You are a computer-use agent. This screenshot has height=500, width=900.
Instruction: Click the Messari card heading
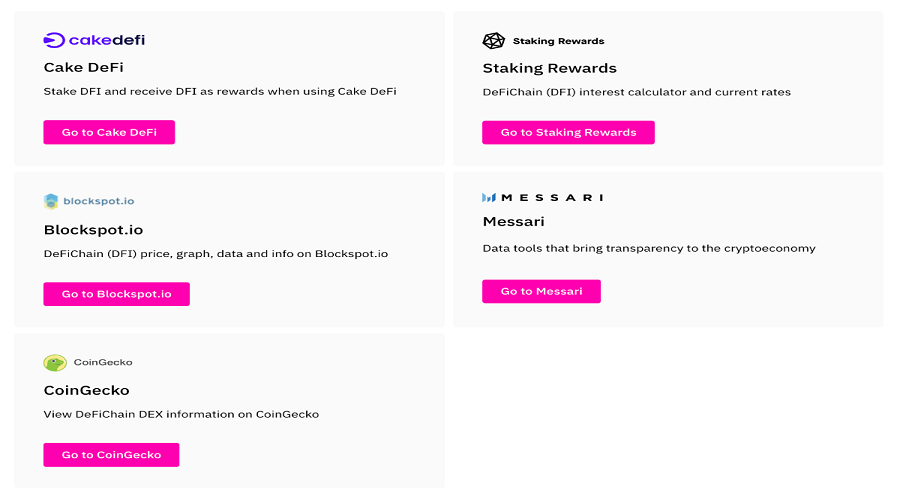(514, 222)
